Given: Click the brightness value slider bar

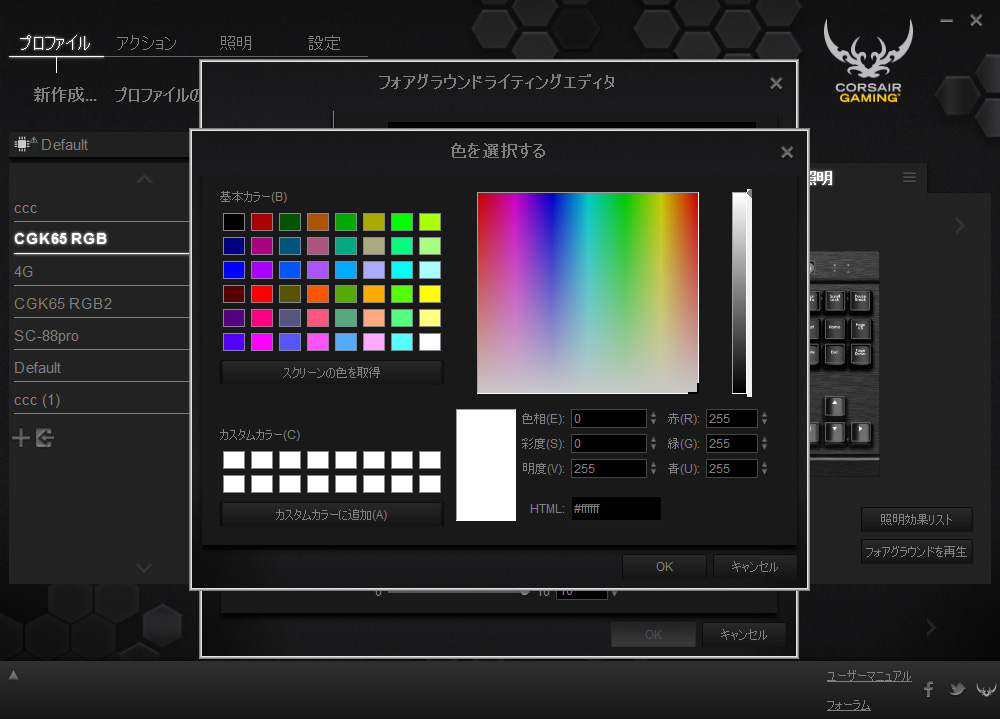Looking at the screenshot, I should (740, 293).
